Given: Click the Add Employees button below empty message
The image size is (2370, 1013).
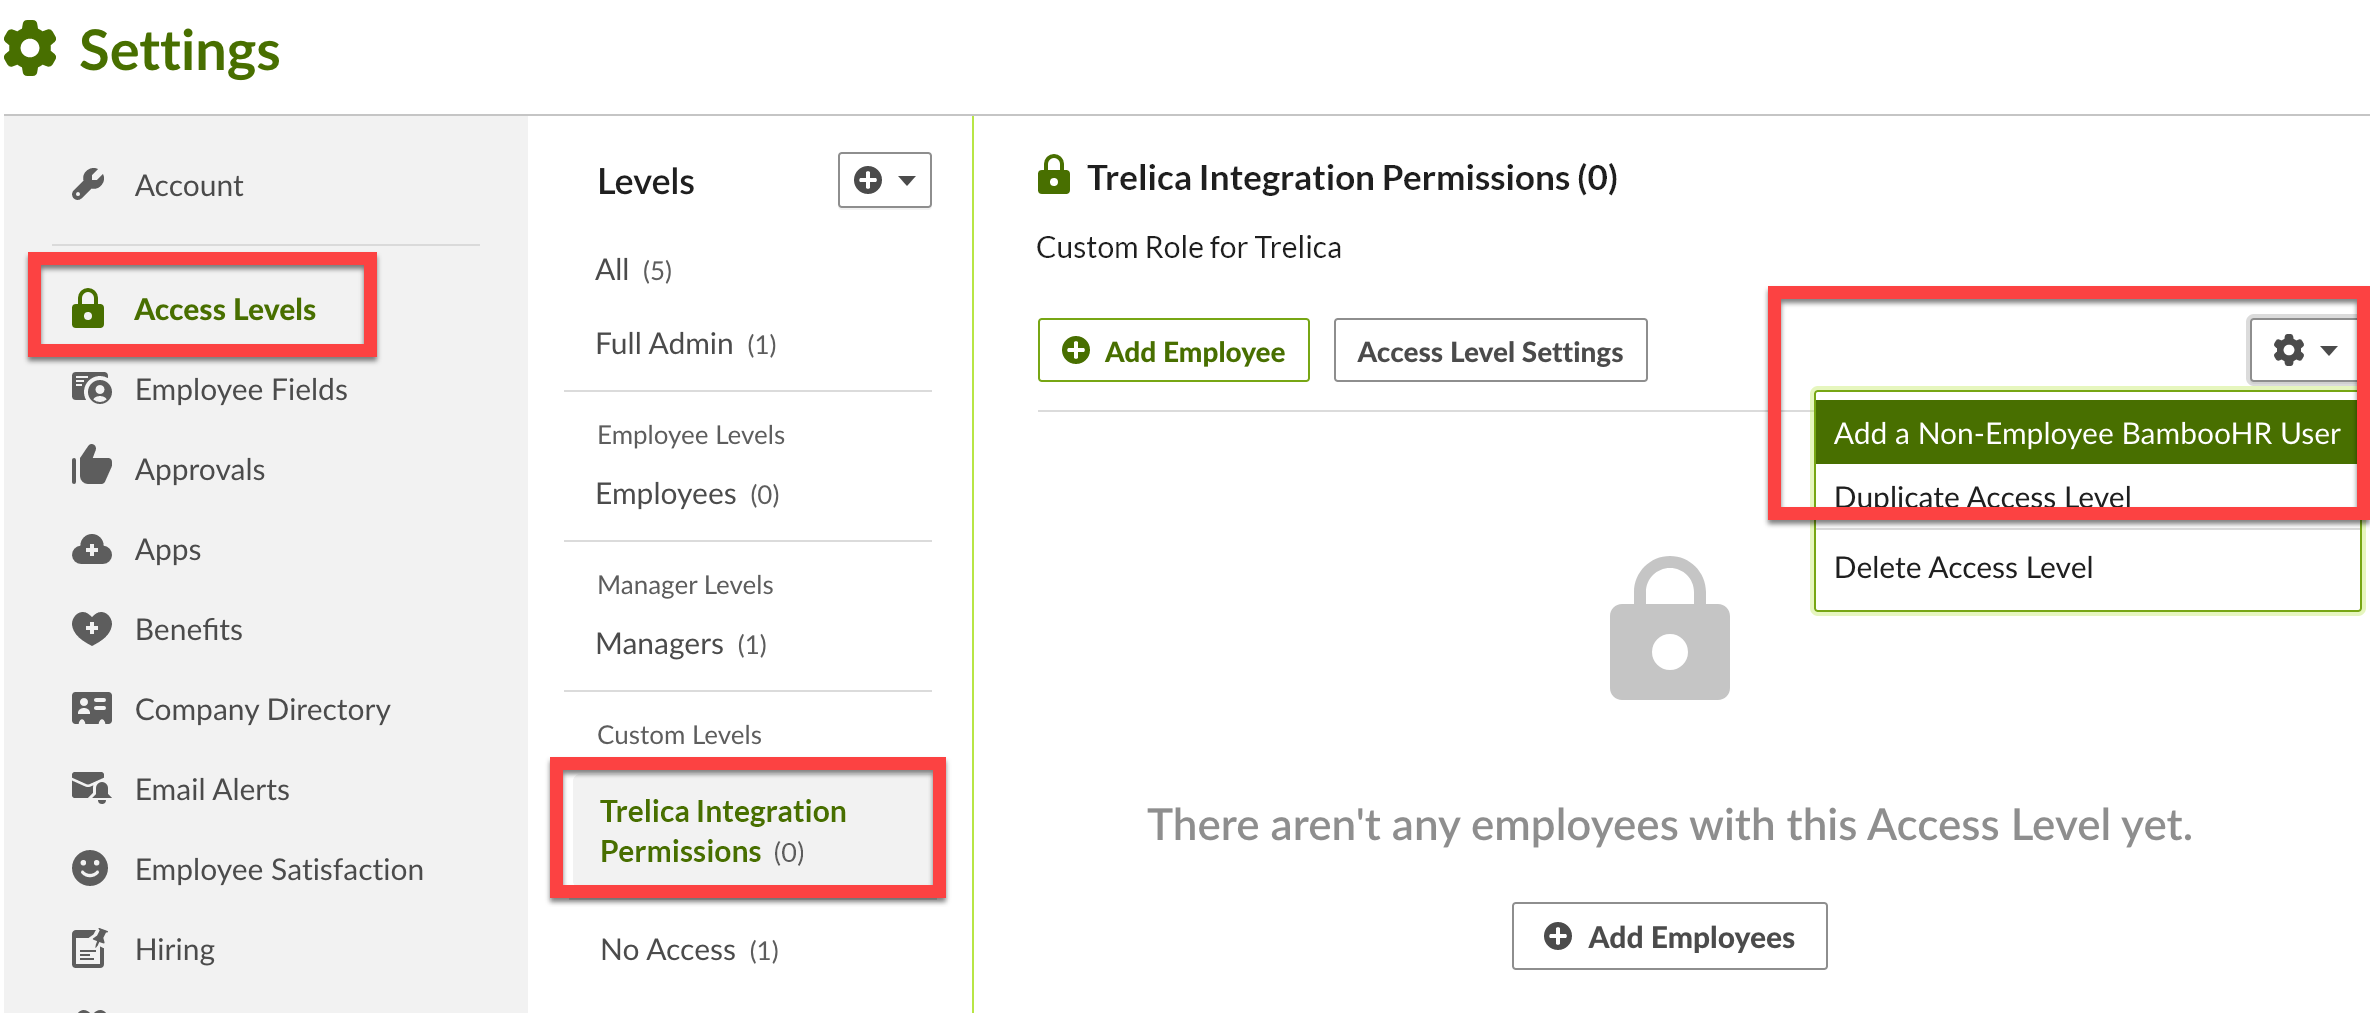Looking at the screenshot, I should click(x=1669, y=936).
